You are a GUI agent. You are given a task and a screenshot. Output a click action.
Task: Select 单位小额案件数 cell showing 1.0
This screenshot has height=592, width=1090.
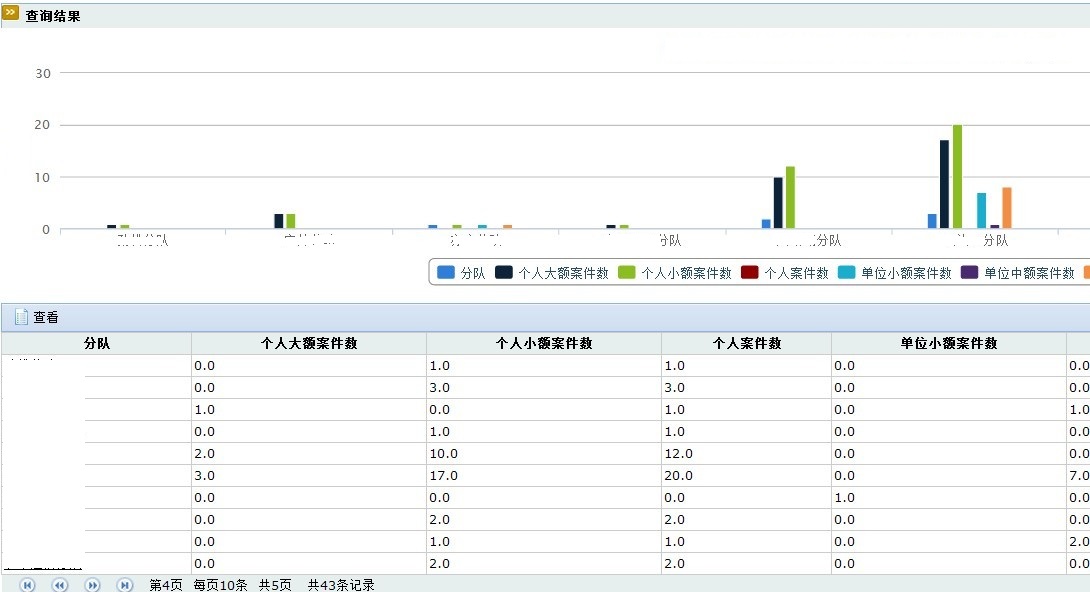pos(949,498)
